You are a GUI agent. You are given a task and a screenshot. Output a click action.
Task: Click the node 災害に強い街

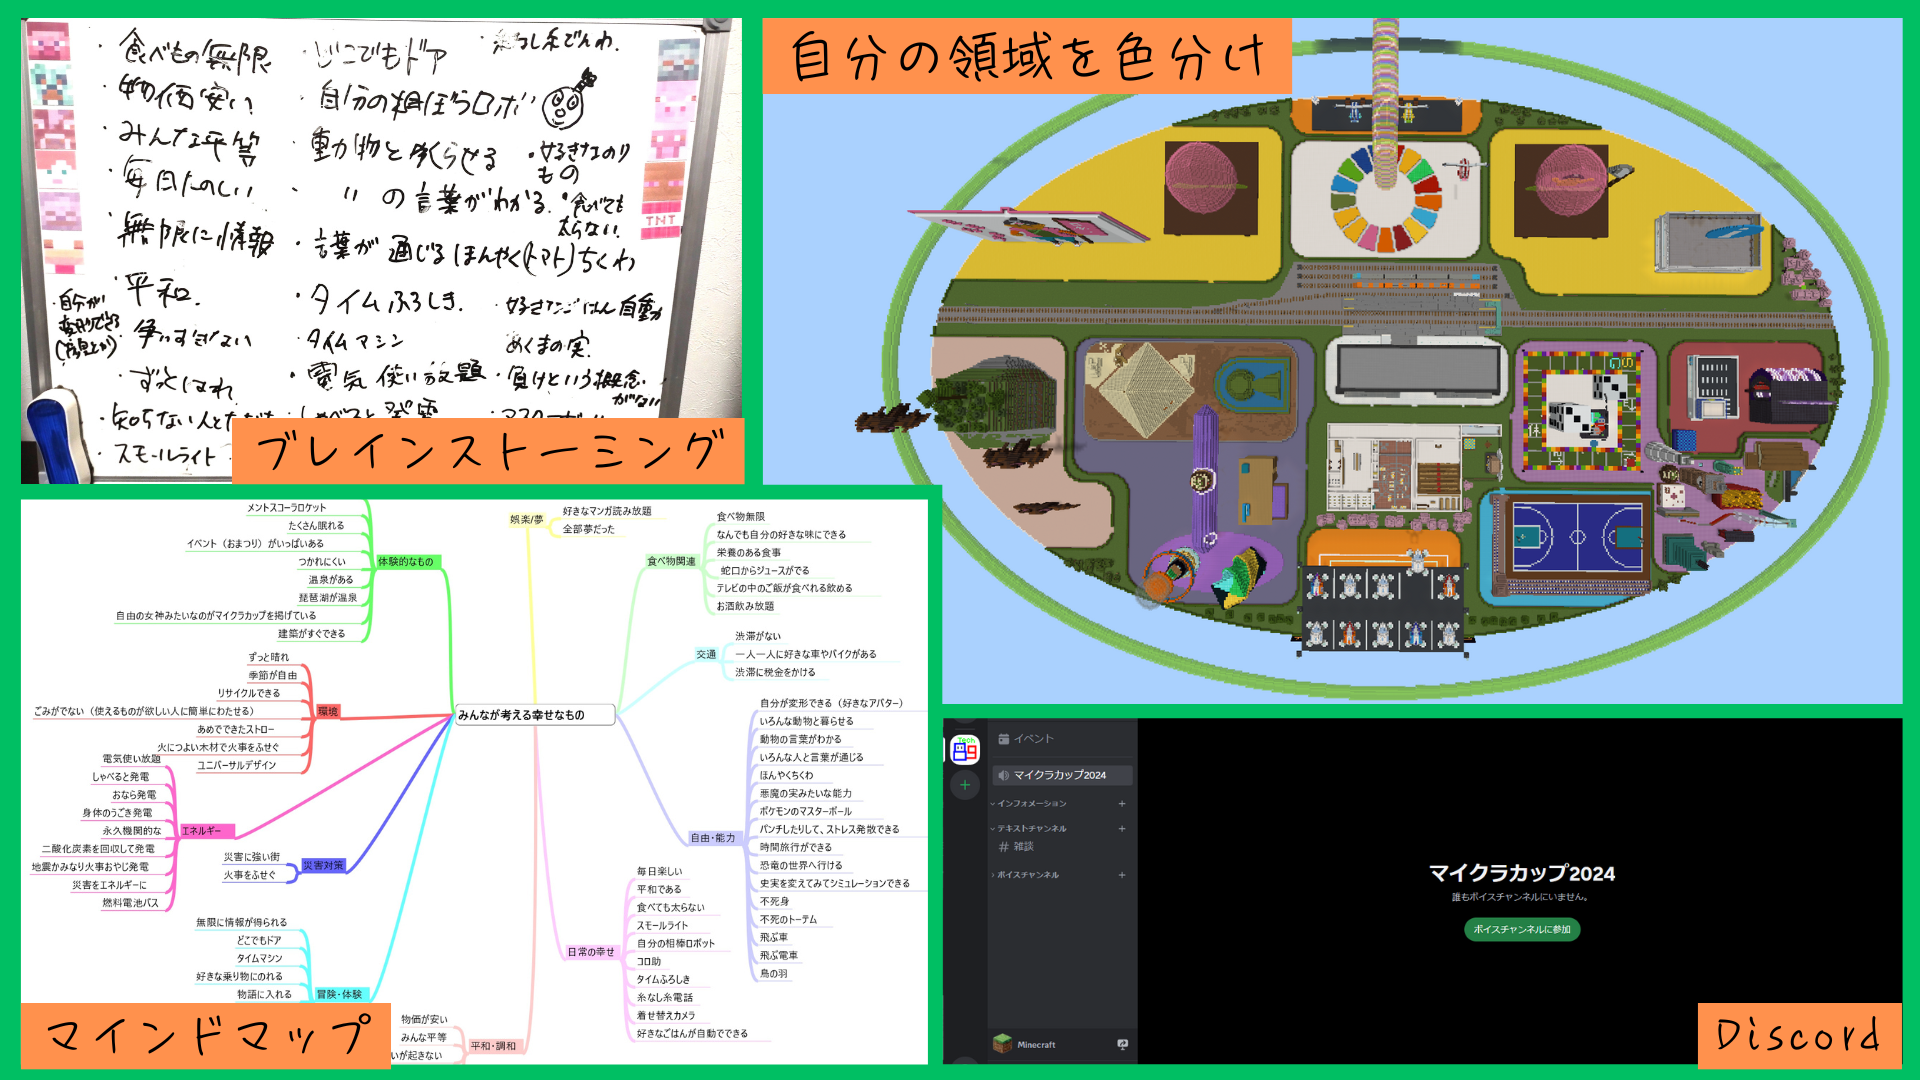point(252,858)
